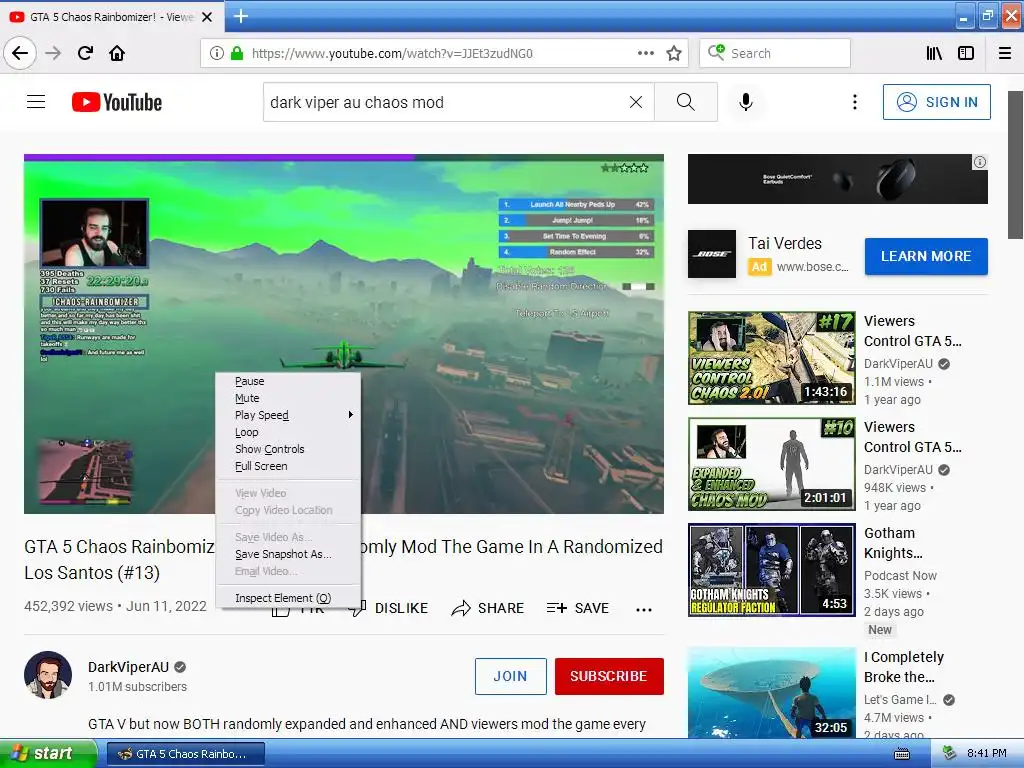1024x768 pixels.
Task: Open YouTube settings three-dot menu
Action: pyautogui.click(x=854, y=102)
